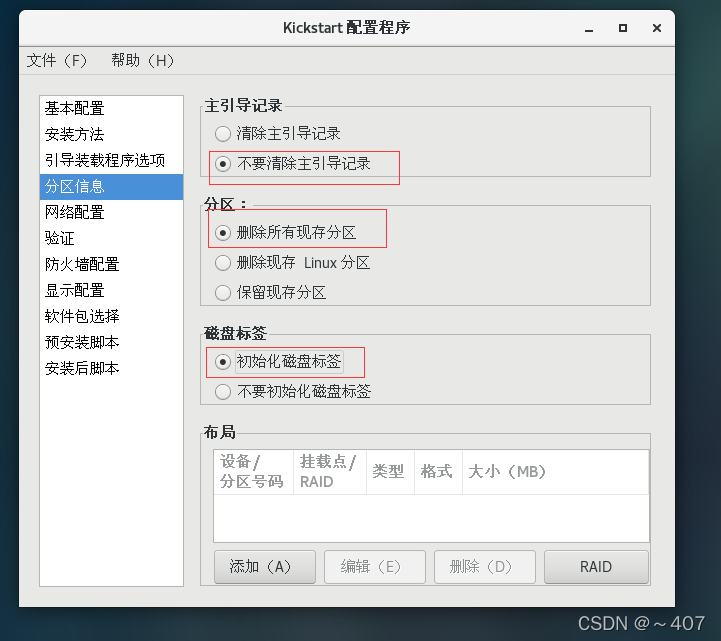Screen dimensions: 721x641
Task: Minimize the Kickstart window
Action: coord(589,29)
